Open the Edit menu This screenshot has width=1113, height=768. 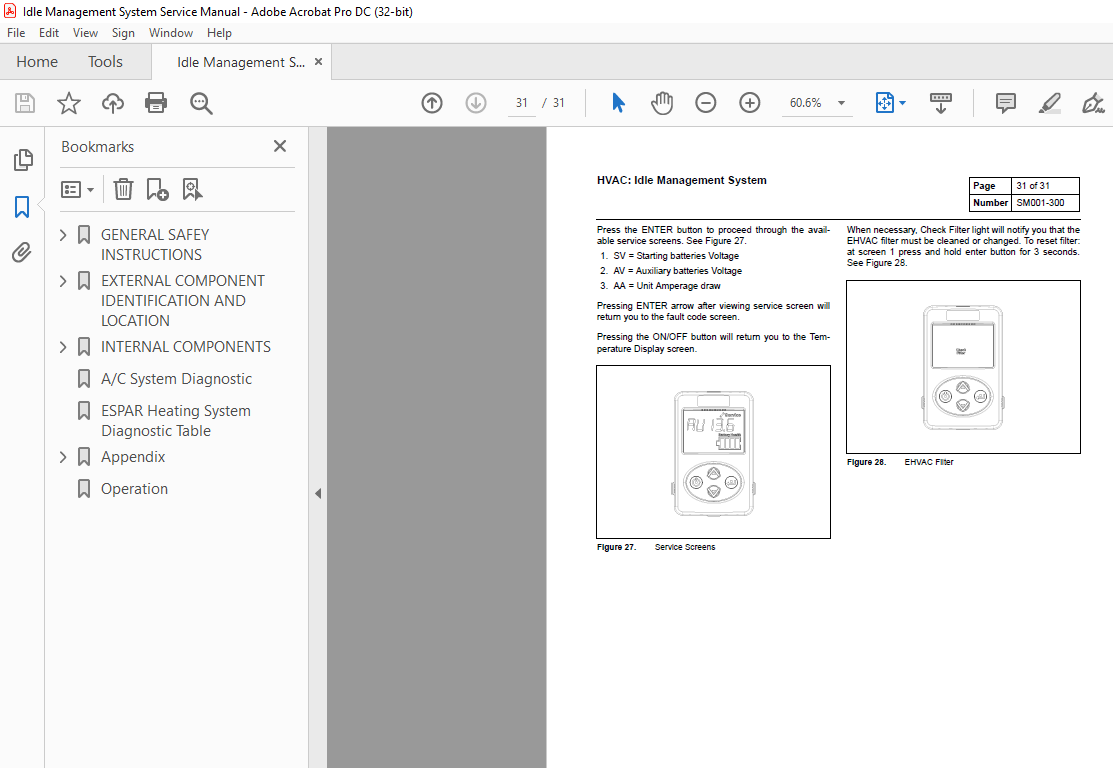tap(49, 33)
